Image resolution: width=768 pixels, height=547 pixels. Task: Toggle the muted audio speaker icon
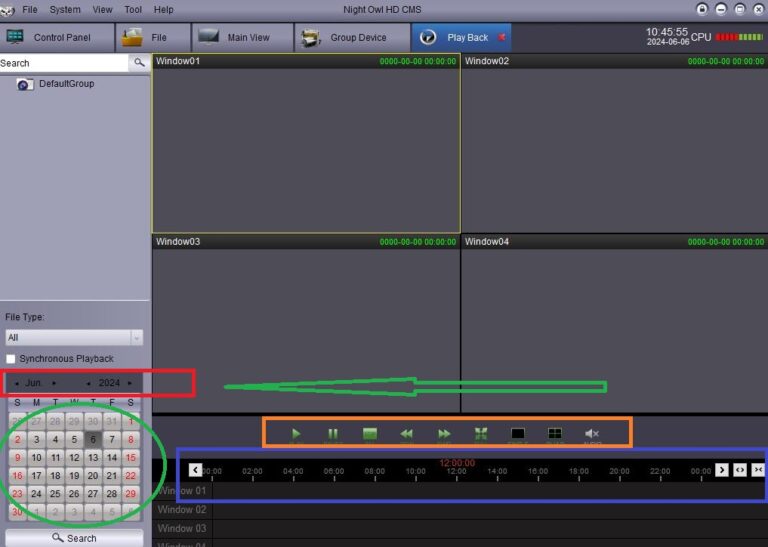coord(591,434)
